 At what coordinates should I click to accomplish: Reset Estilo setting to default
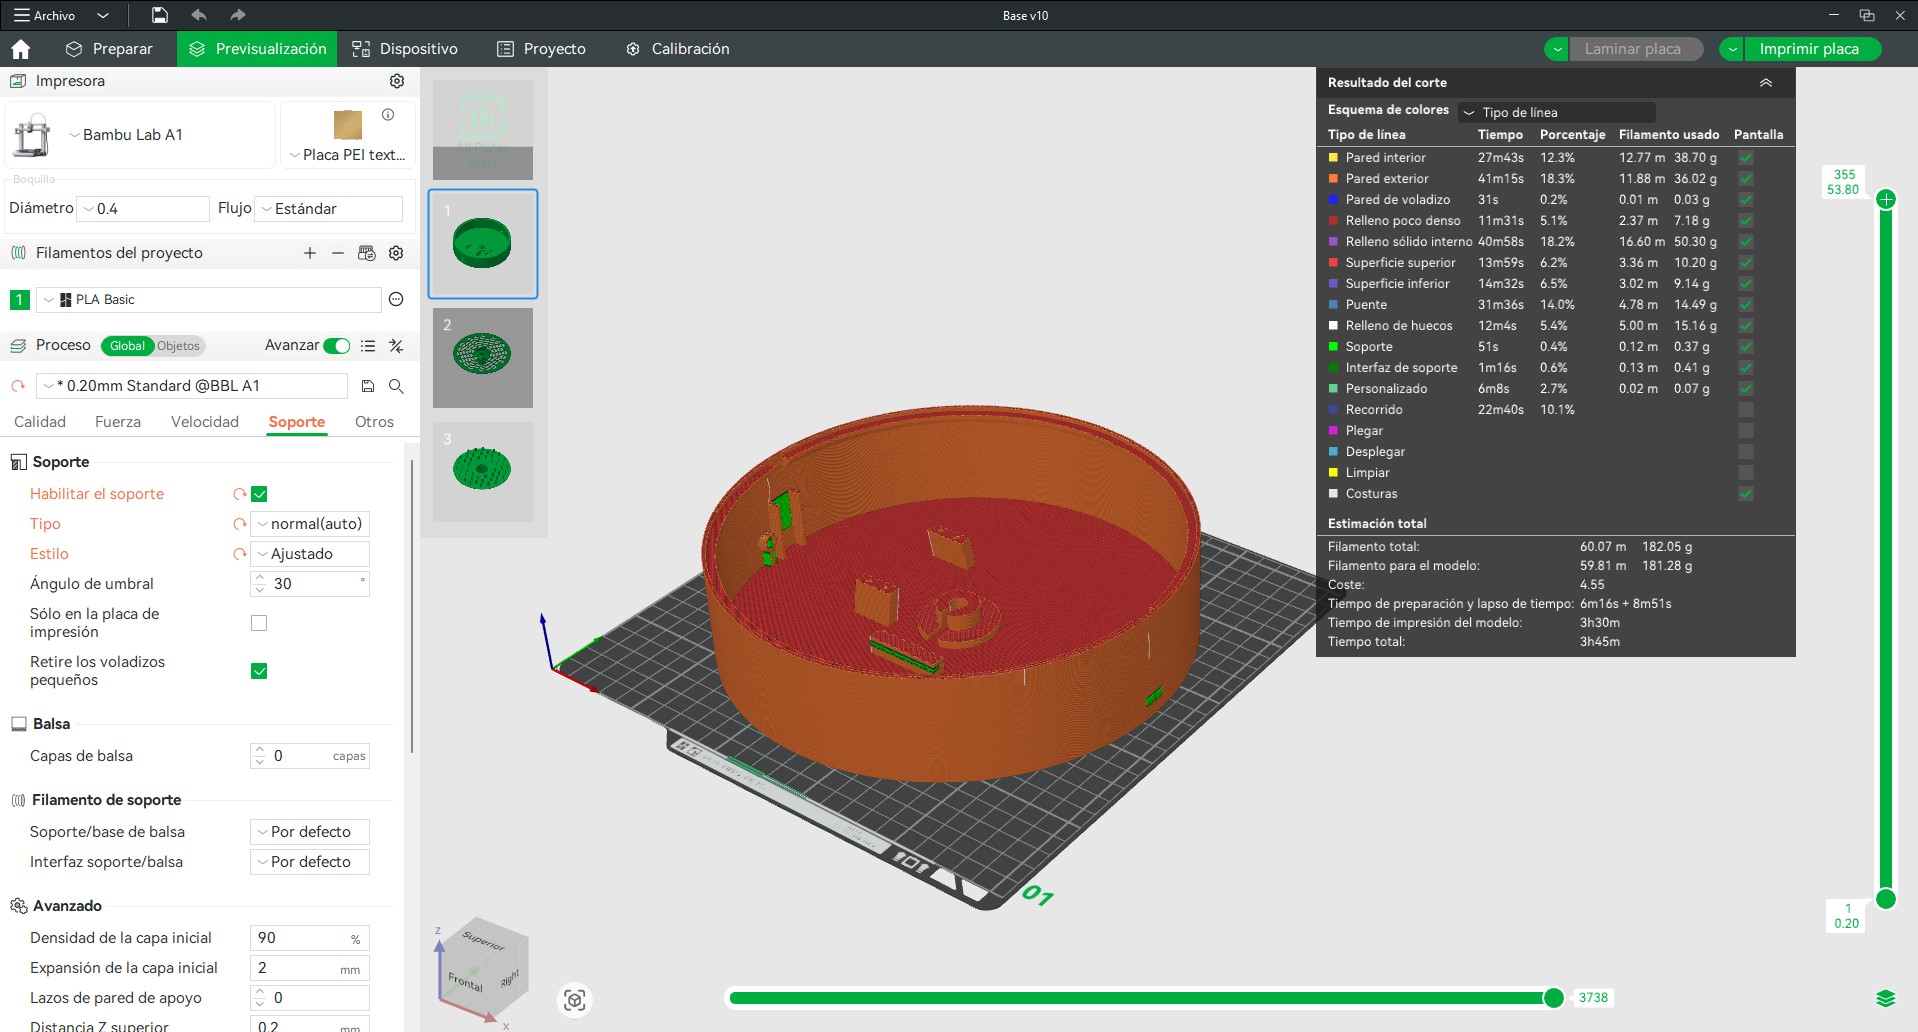click(x=239, y=554)
